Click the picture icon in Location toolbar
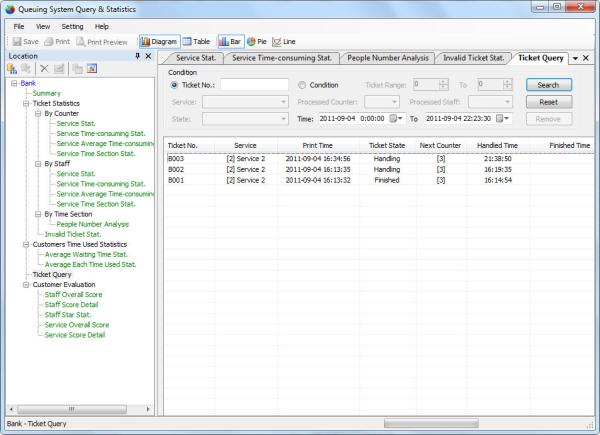The height and width of the screenshot is (435, 600). (x=92, y=69)
